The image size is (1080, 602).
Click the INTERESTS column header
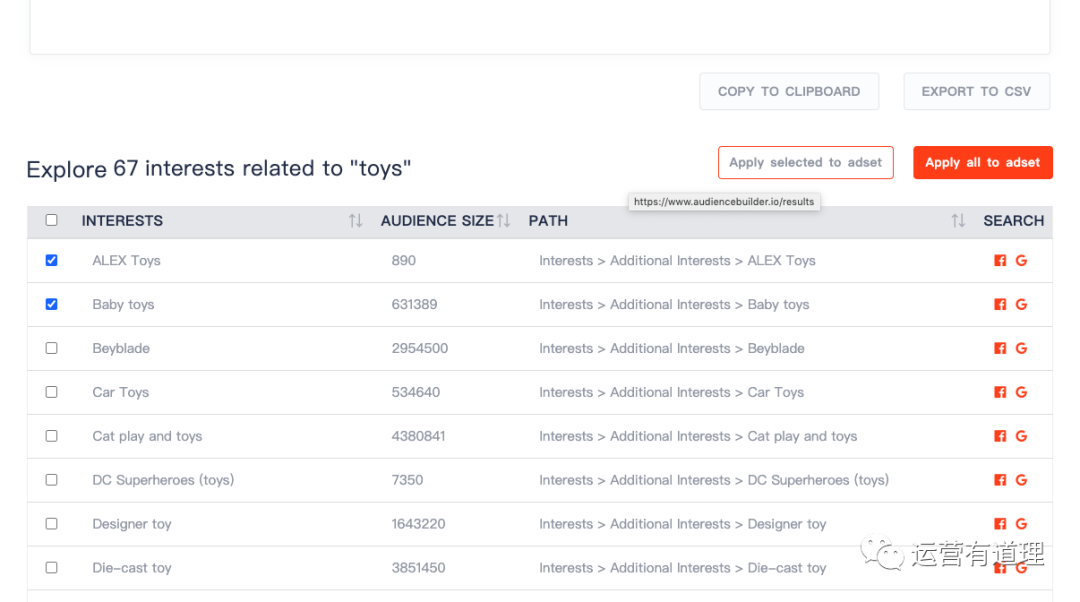122,221
